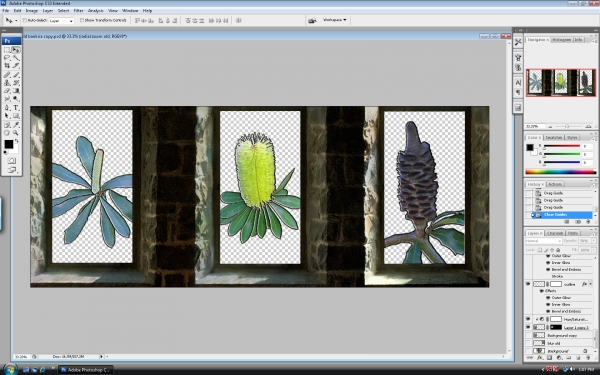
Task: Show the blur old layer
Action: 528,343
